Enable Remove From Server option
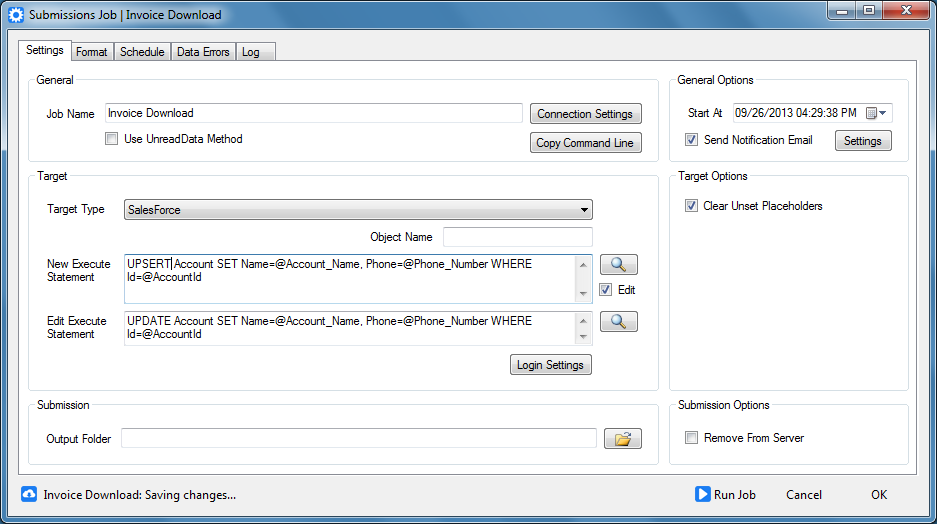 [691, 438]
